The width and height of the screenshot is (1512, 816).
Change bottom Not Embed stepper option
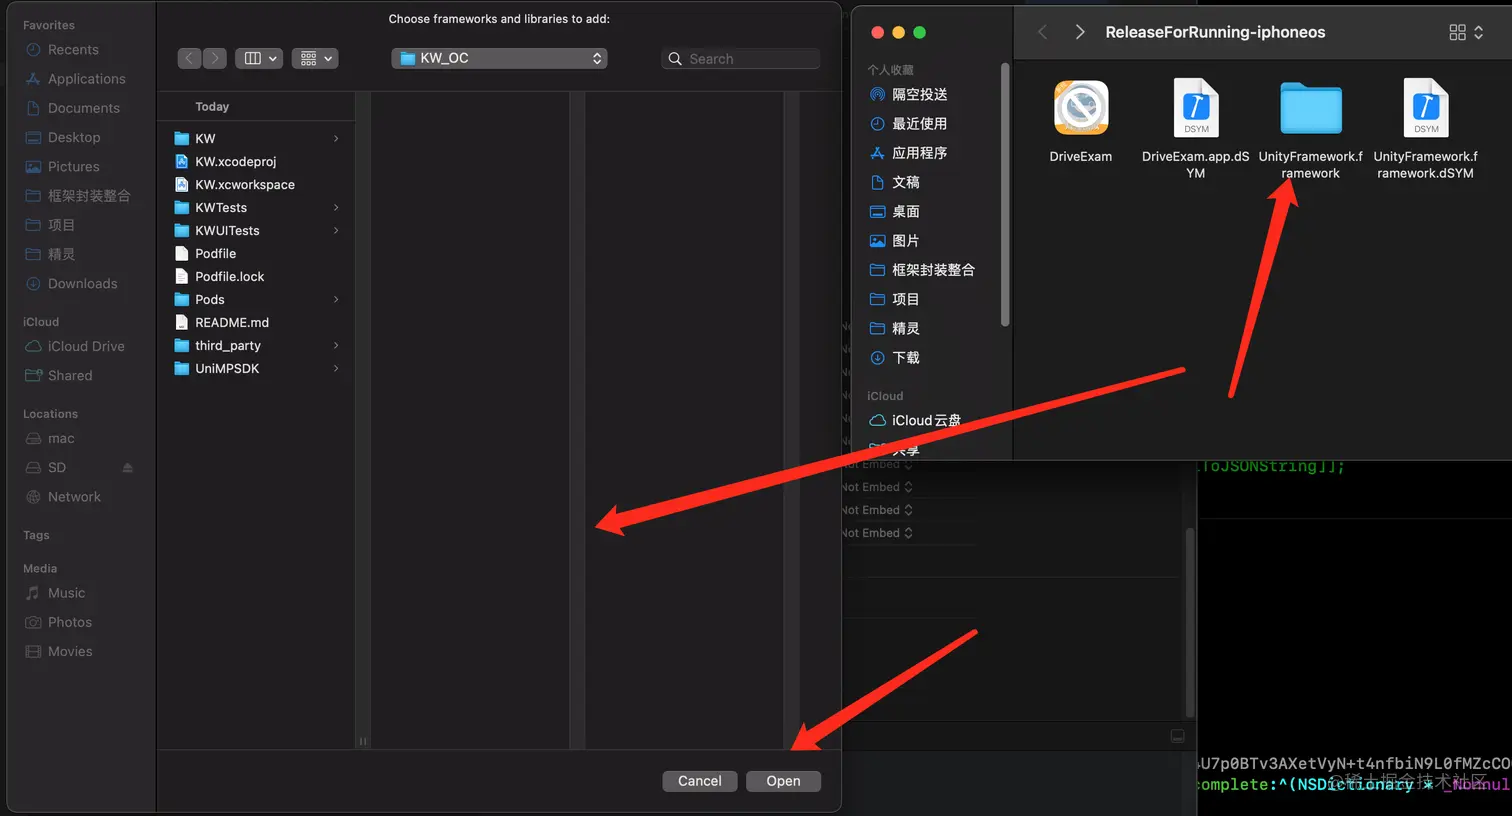point(908,534)
